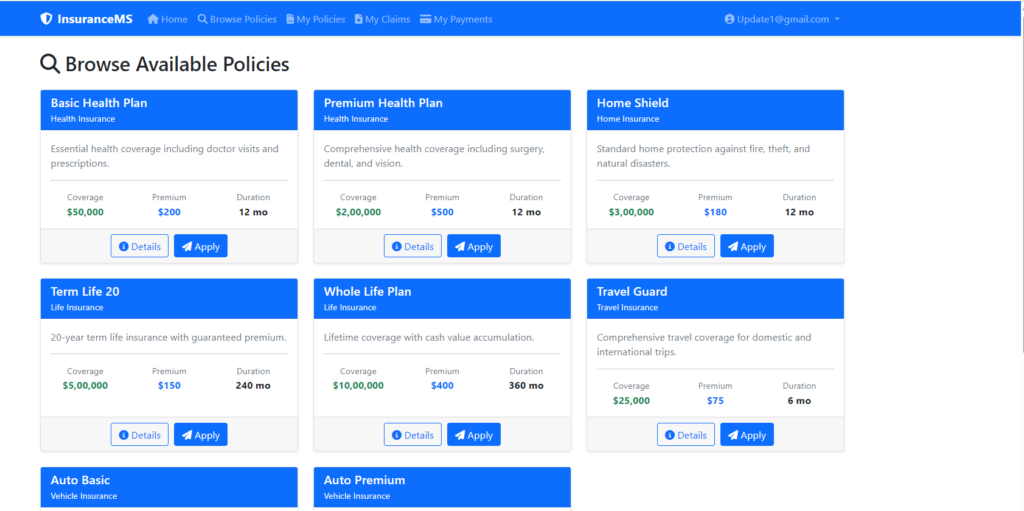View Details for Home Shield policy
The width and height of the screenshot is (1024, 511).
coord(686,246)
